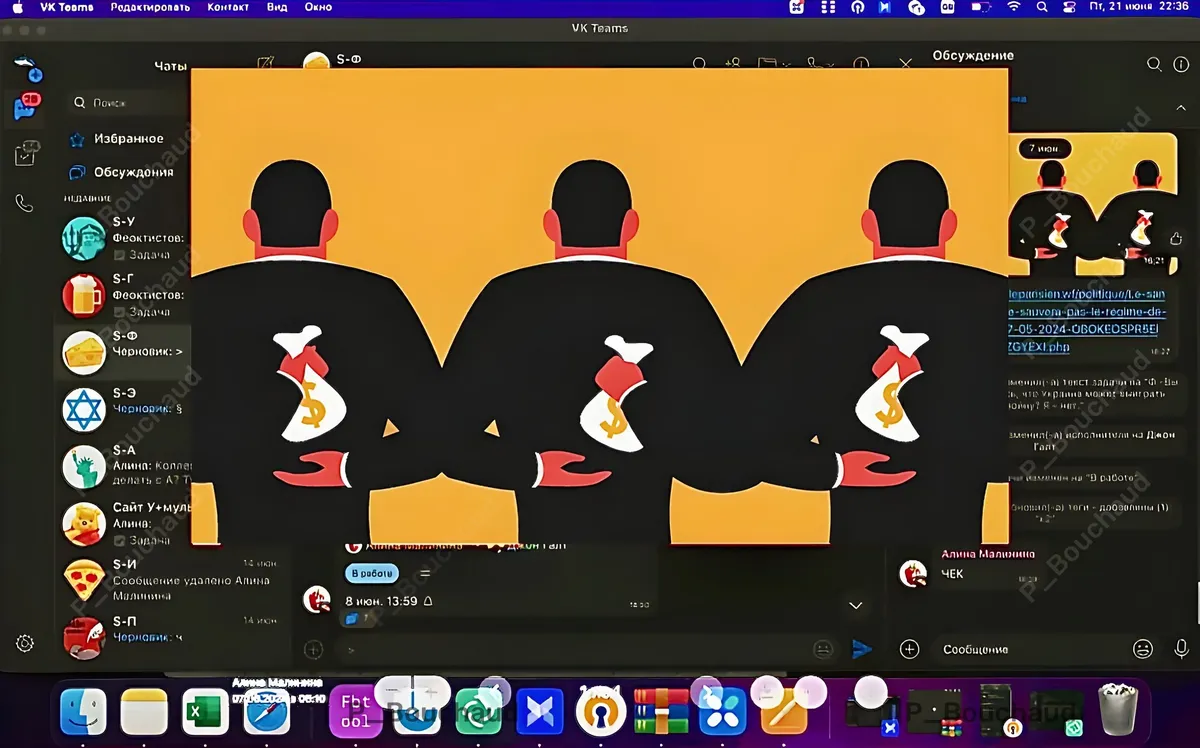Click the 'В работе' status badge
Viewport: 1200px width, 748px height.
[x=372, y=573]
